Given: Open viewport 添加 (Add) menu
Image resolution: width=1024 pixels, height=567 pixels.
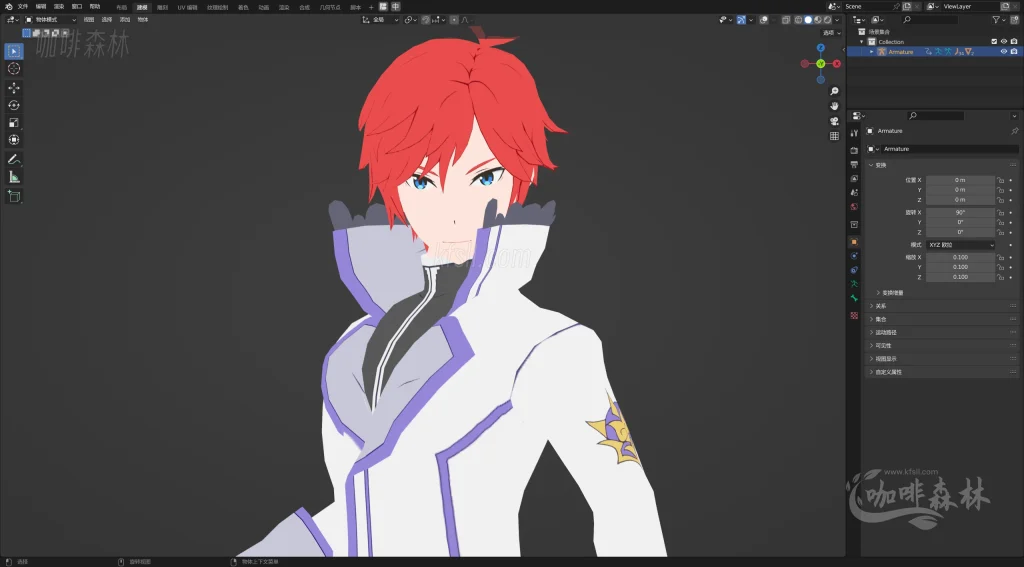Looking at the screenshot, I should click(125, 20).
